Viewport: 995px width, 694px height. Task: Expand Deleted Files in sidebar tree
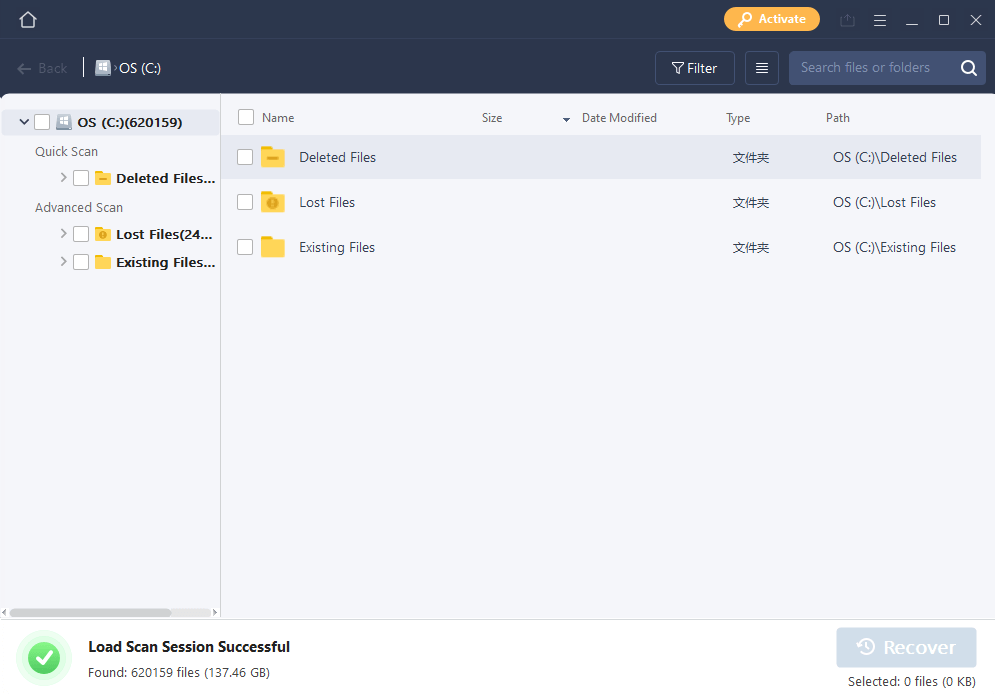pyautogui.click(x=64, y=178)
